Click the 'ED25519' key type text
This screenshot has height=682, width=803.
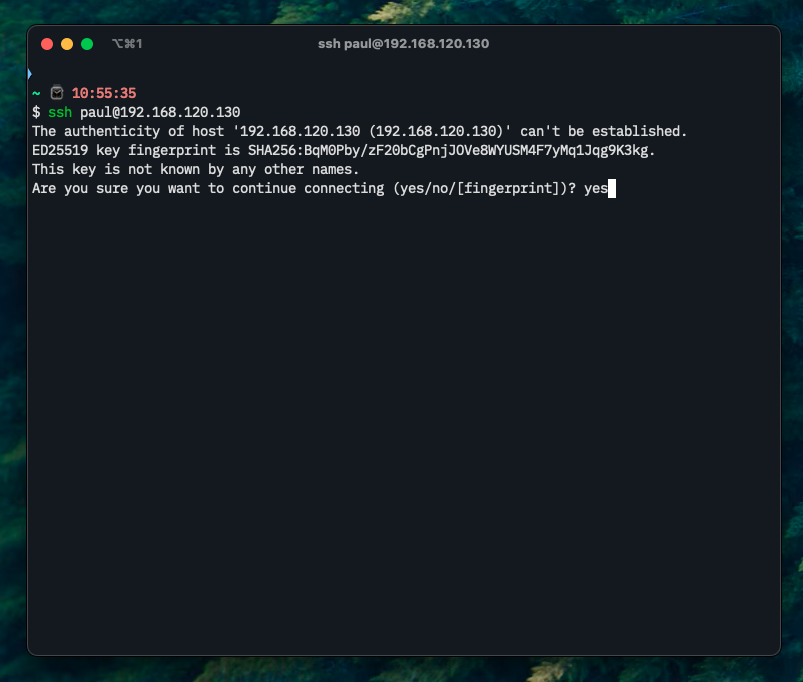(x=60, y=150)
